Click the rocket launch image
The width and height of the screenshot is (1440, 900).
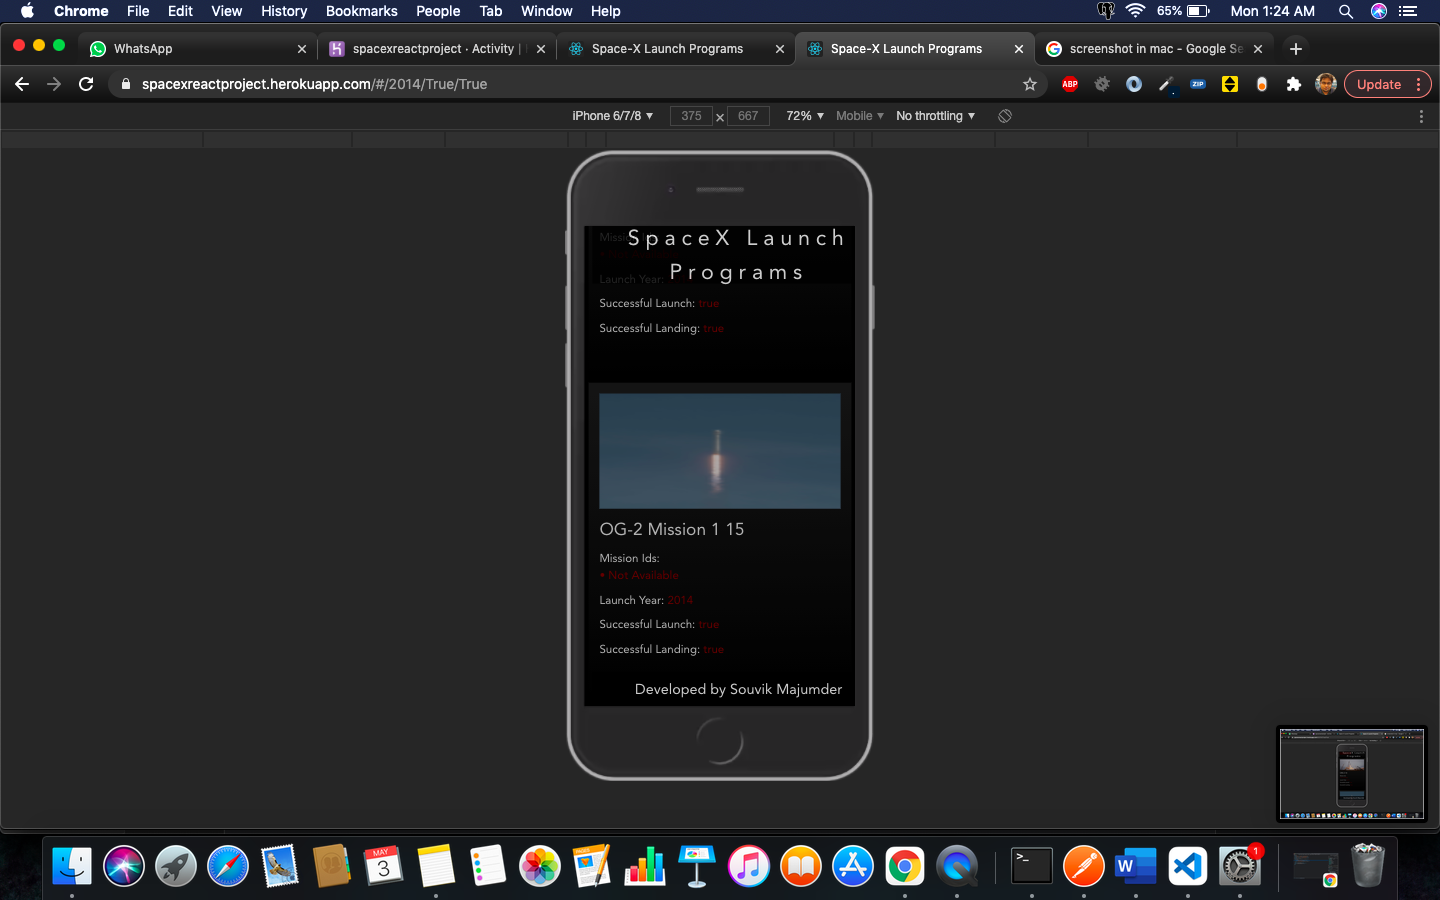720,451
